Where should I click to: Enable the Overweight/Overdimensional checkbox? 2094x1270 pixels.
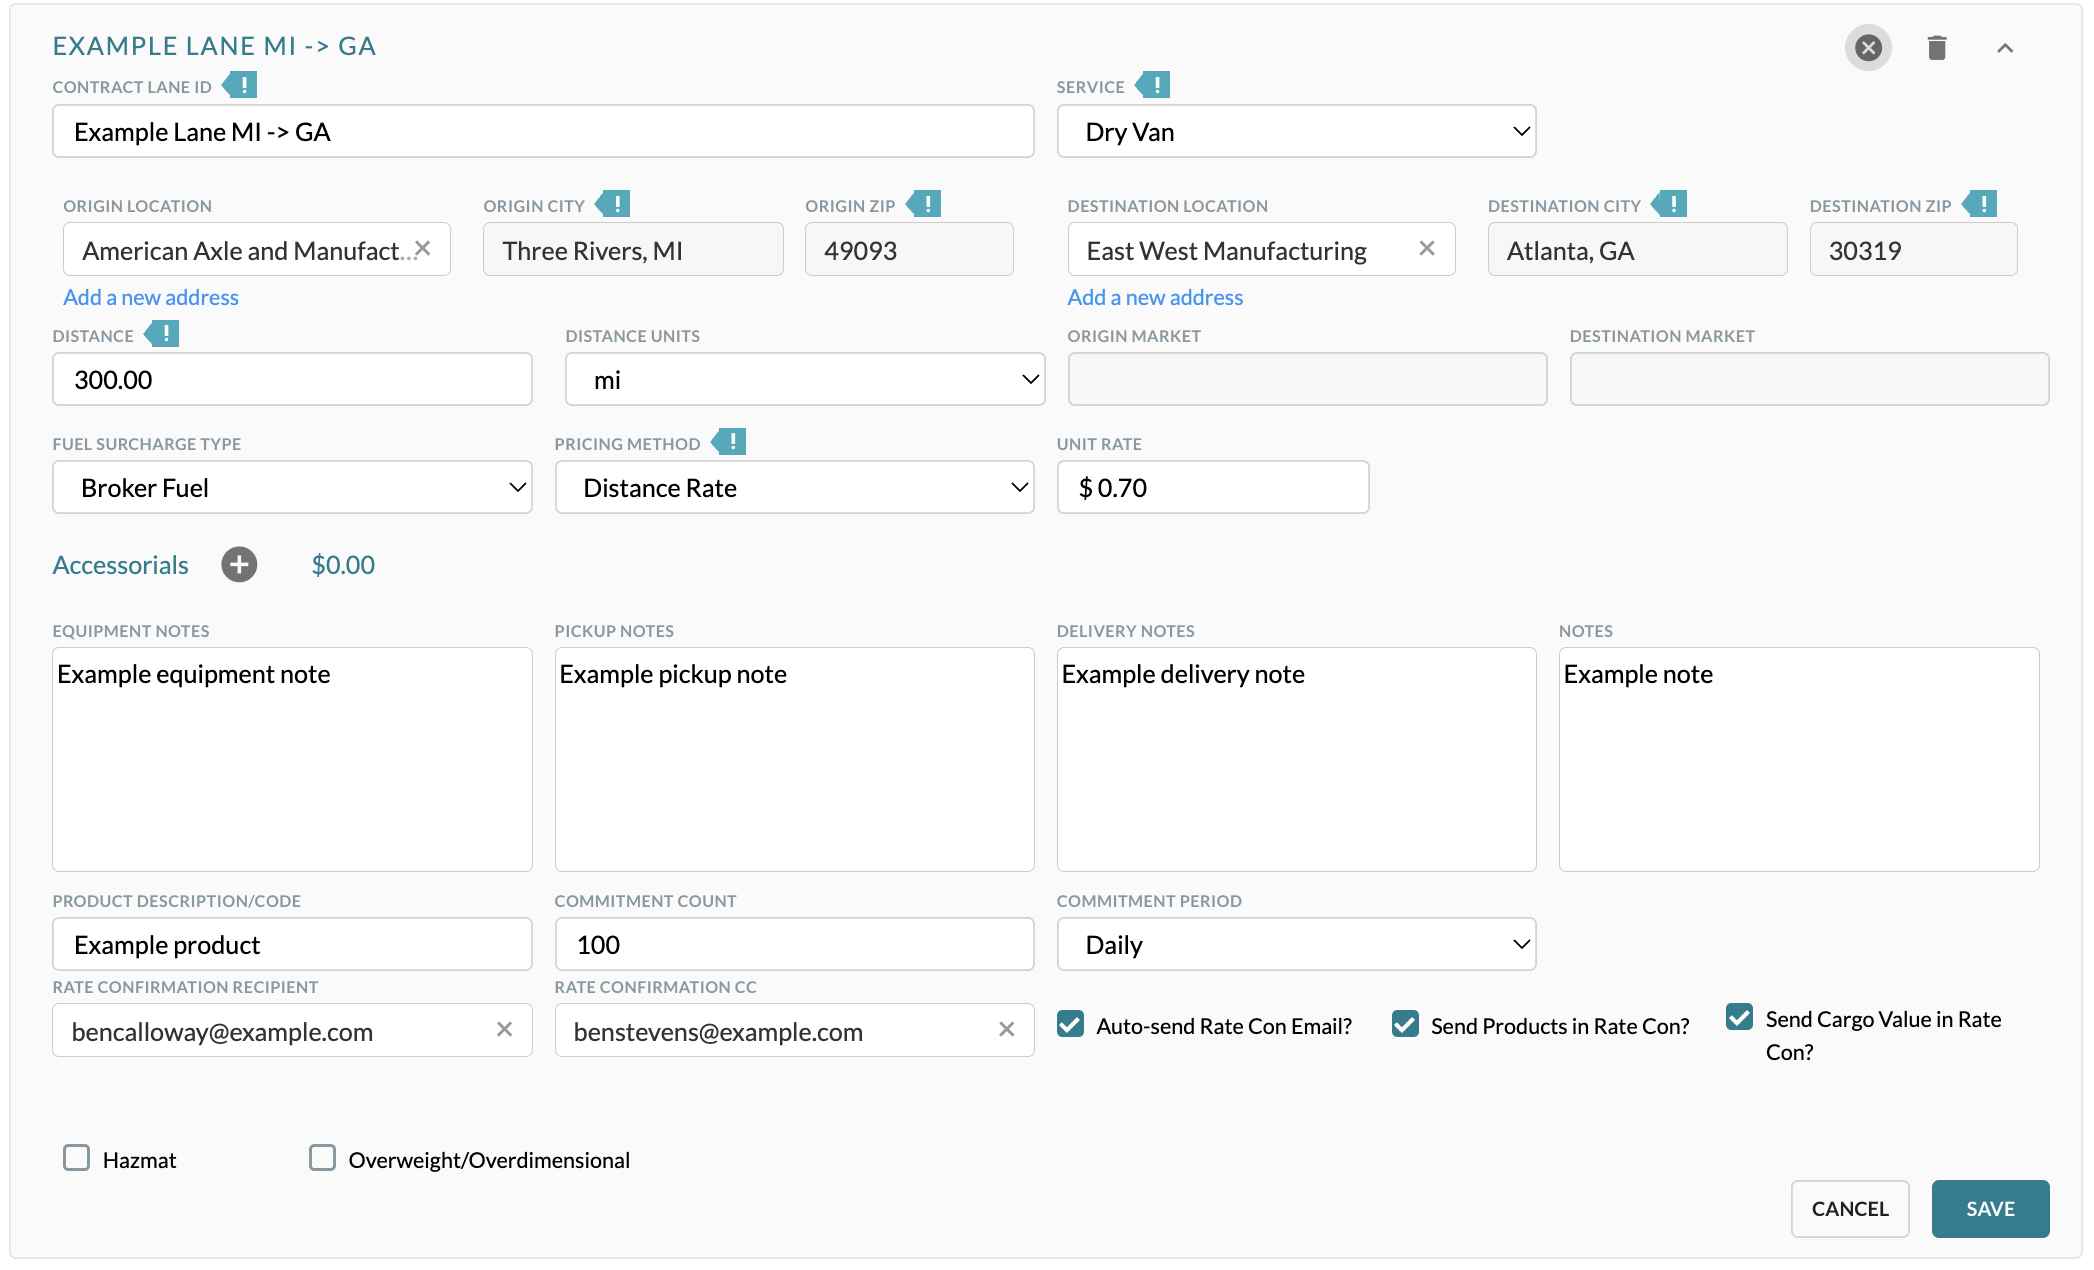pyautogui.click(x=322, y=1158)
